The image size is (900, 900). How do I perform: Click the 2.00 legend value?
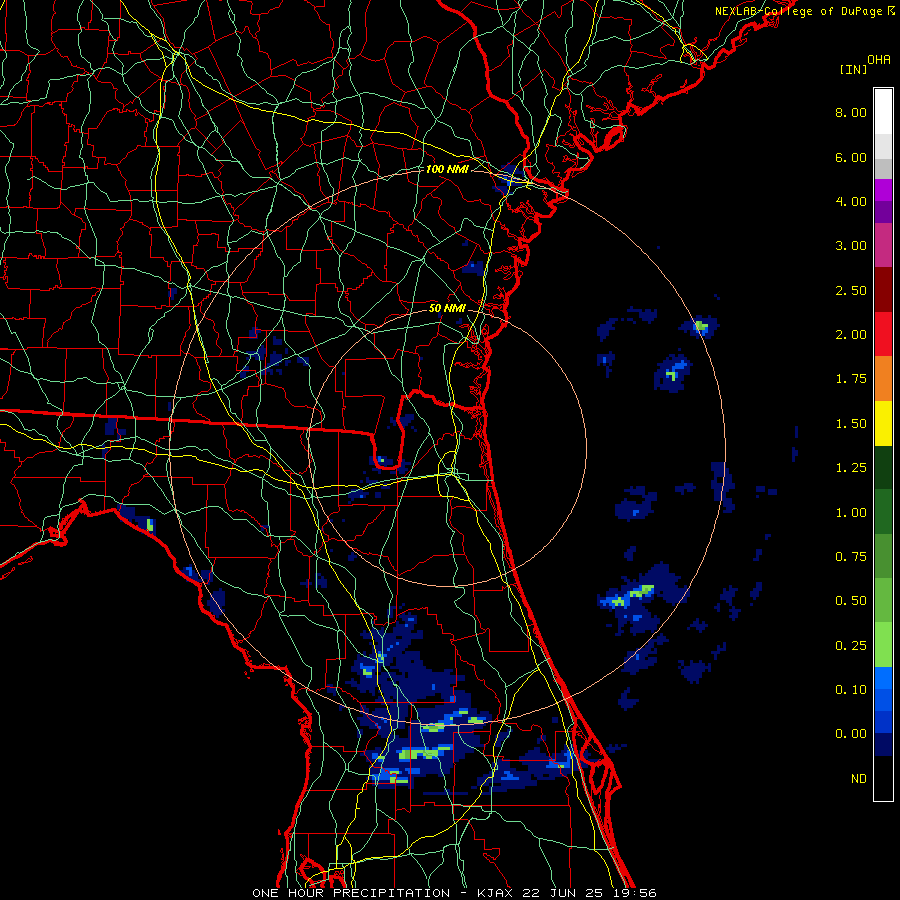(851, 335)
